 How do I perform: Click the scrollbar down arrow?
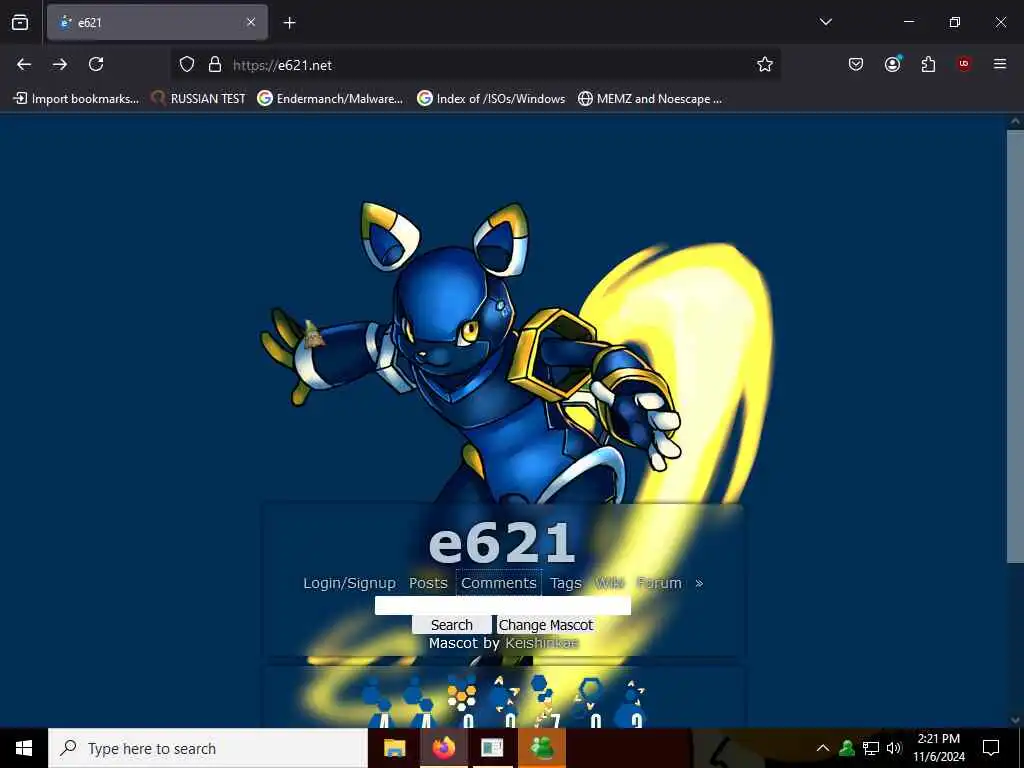coord(1015,720)
